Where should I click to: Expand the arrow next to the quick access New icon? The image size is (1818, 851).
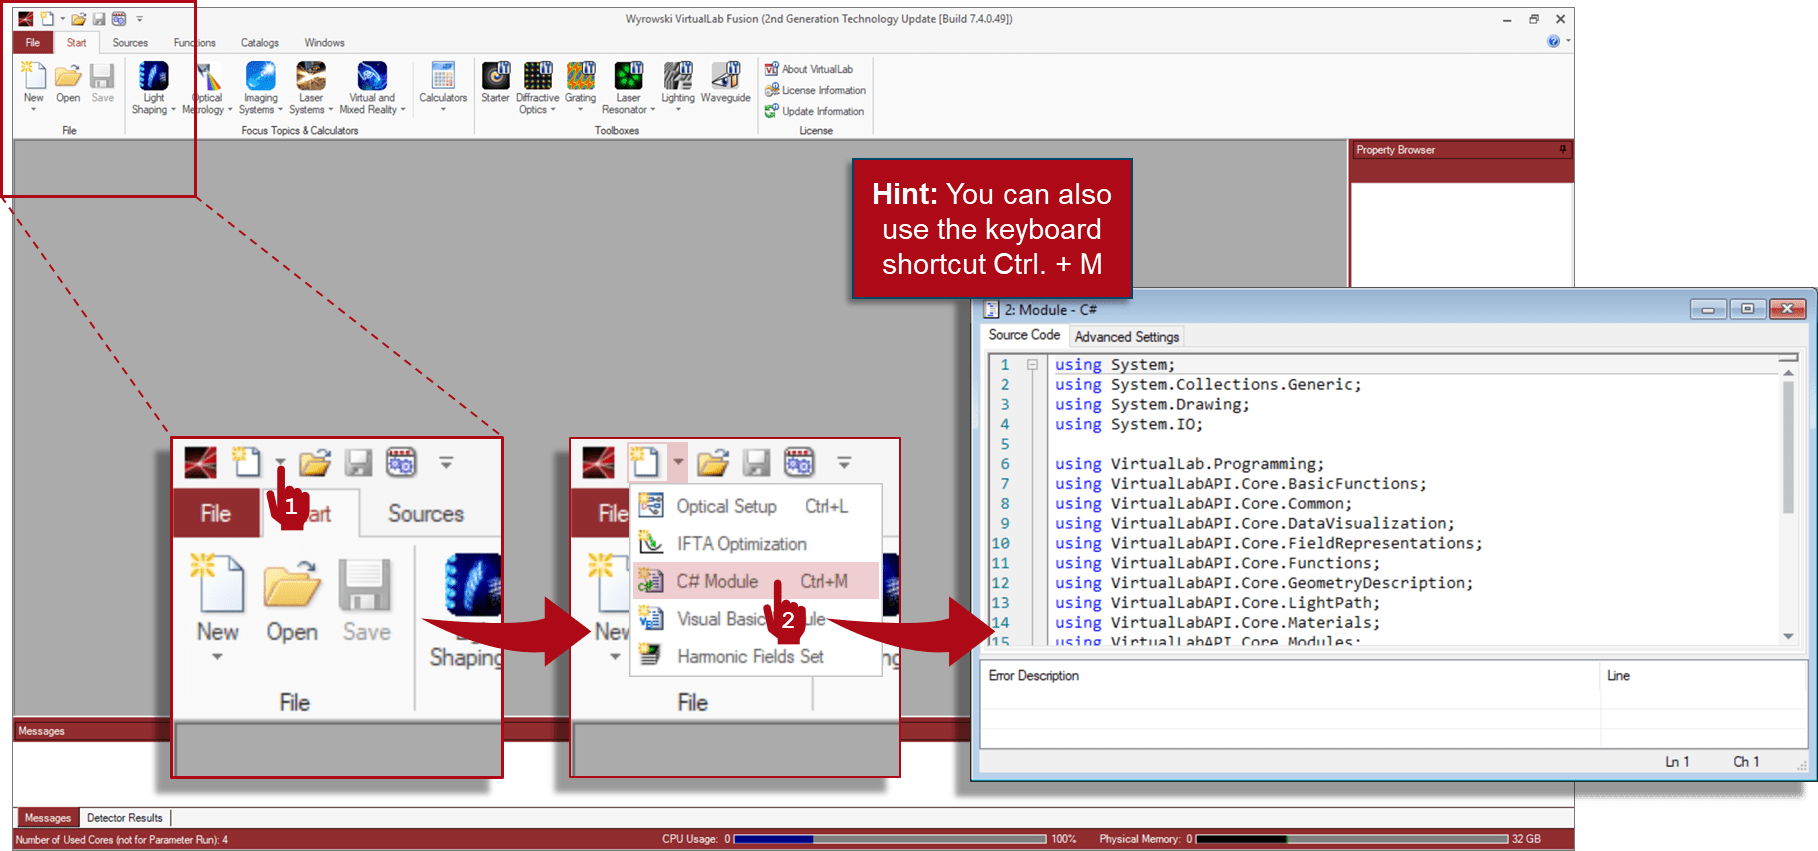[62, 19]
